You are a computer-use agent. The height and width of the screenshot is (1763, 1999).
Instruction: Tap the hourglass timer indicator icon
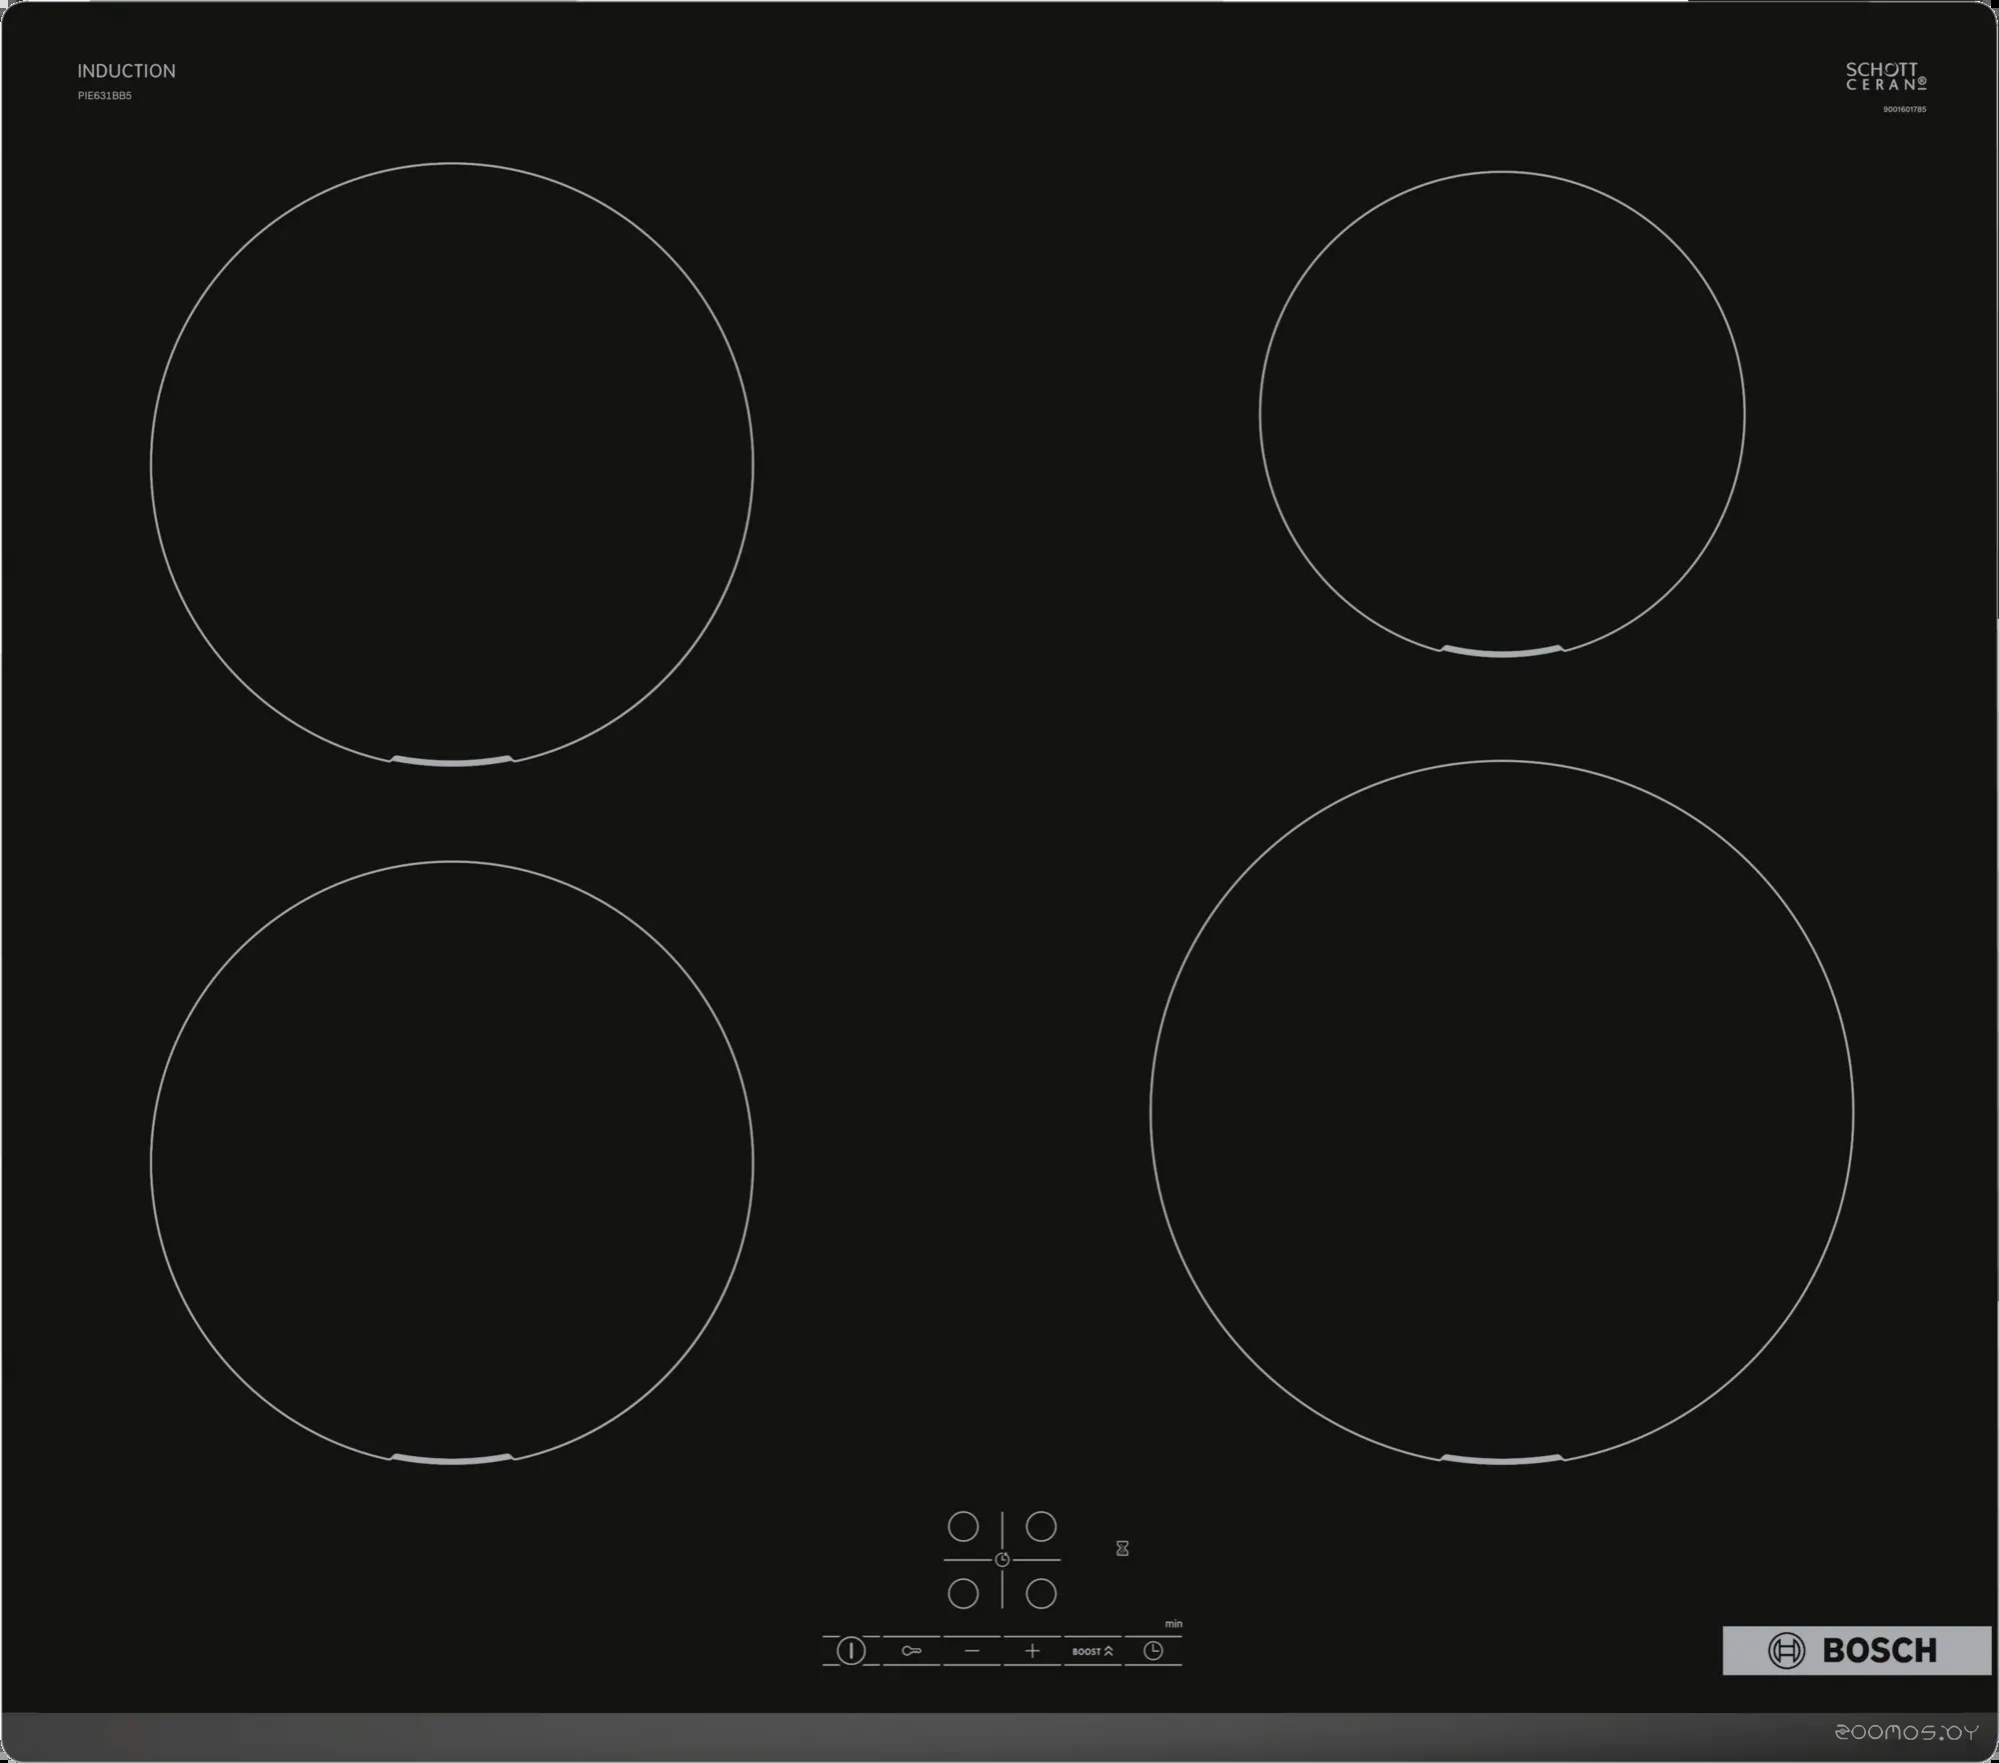point(1122,1548)
